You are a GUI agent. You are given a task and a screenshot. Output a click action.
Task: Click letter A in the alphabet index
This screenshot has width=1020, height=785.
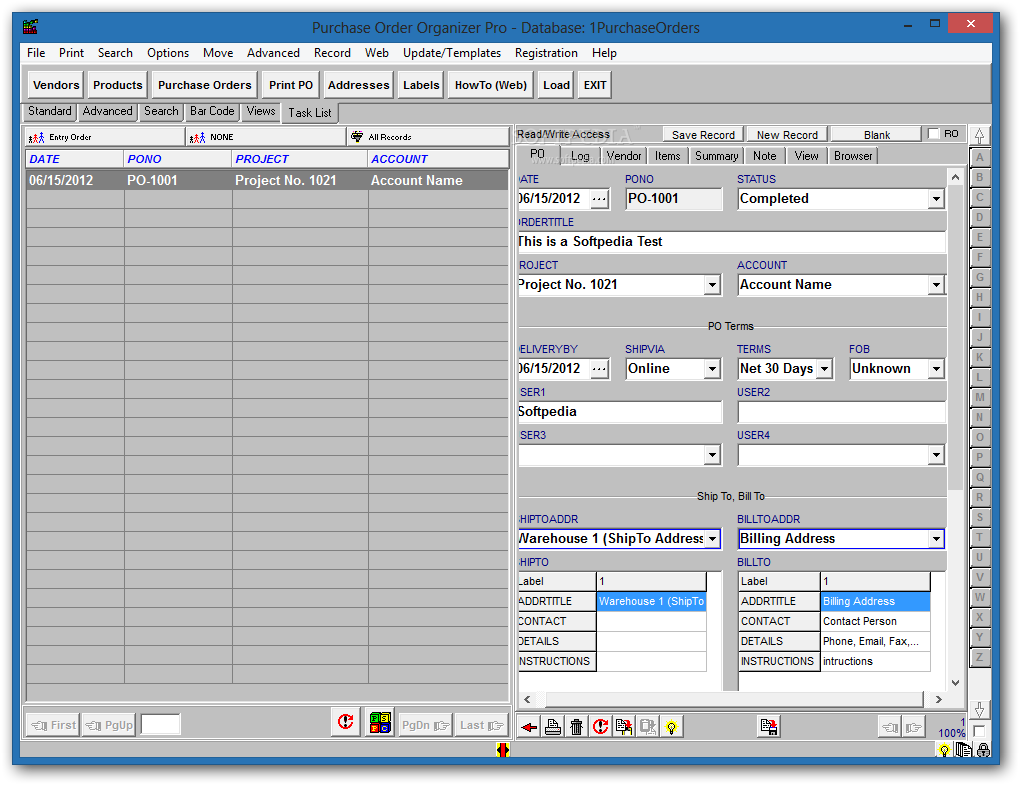pyautogui.click(x=979, y=157)
